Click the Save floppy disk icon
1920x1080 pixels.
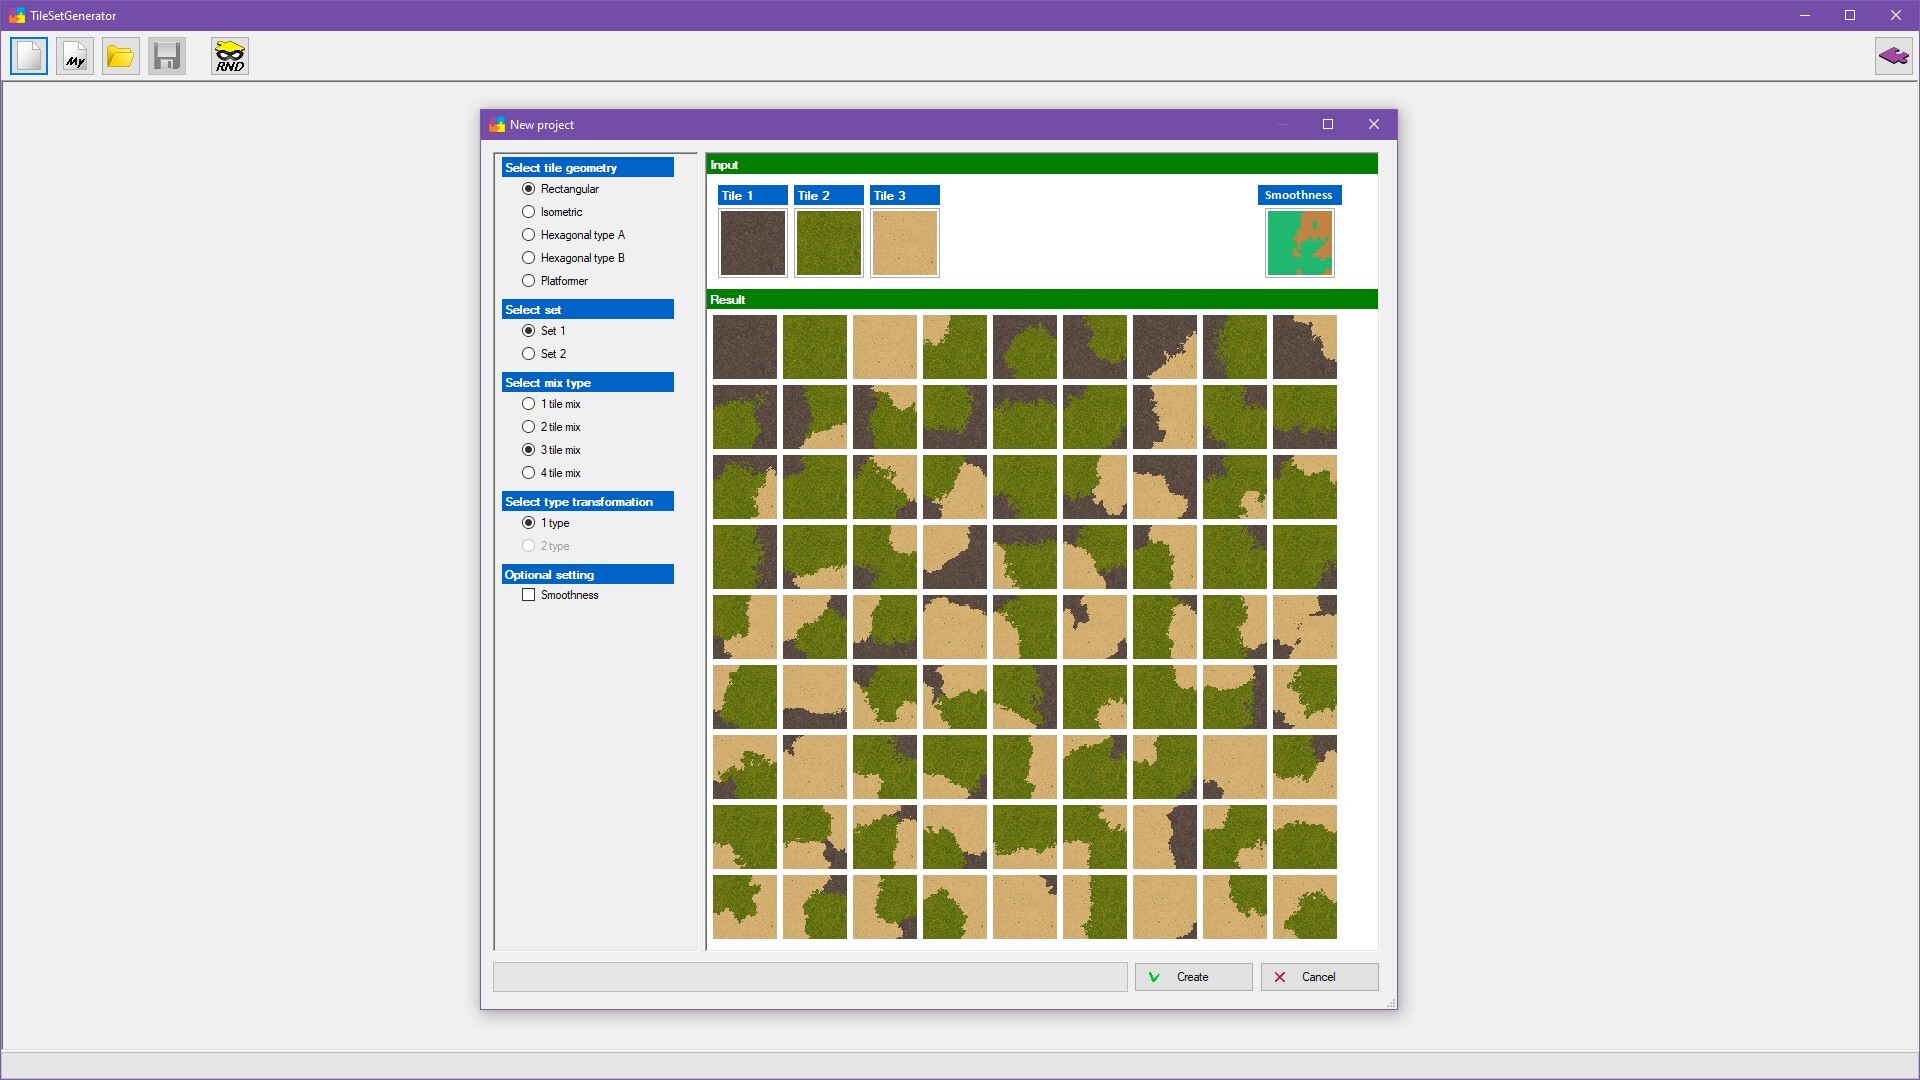166,56
